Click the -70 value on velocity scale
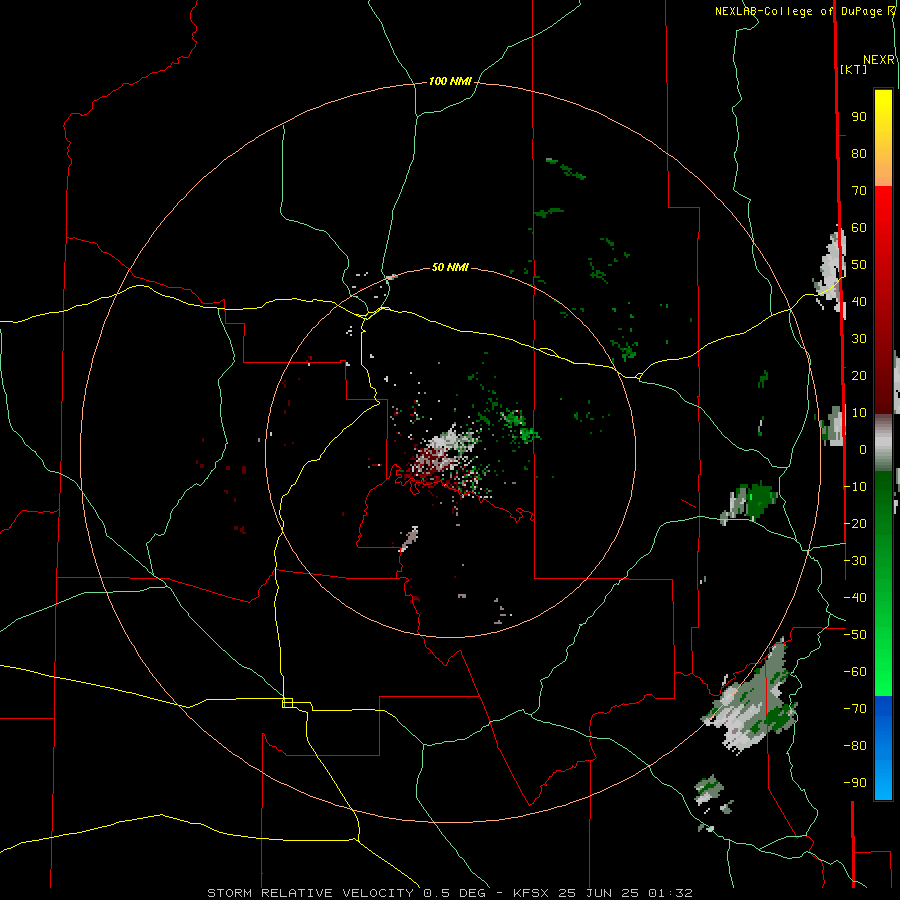900x900 pixels. 855,709
